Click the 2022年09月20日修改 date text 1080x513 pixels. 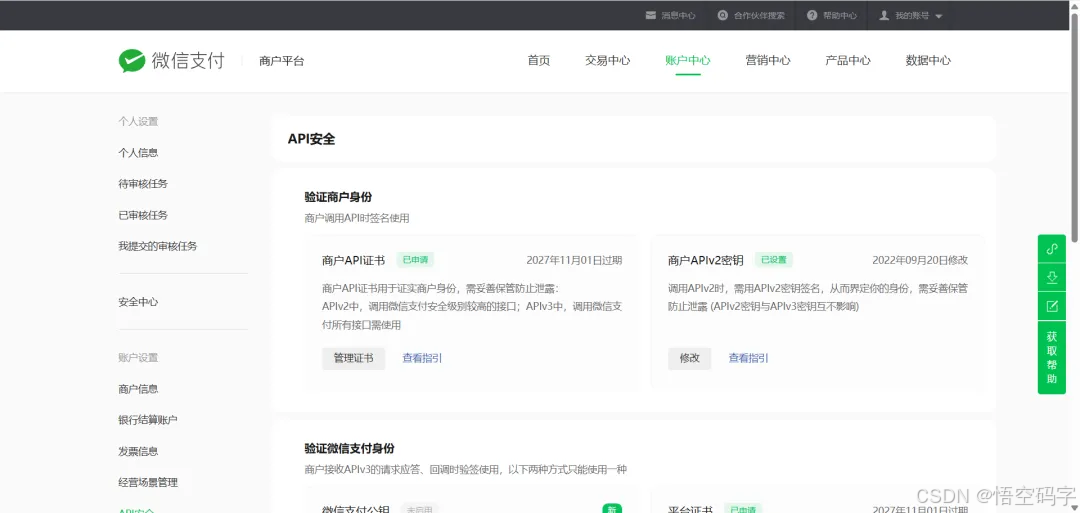920,260
